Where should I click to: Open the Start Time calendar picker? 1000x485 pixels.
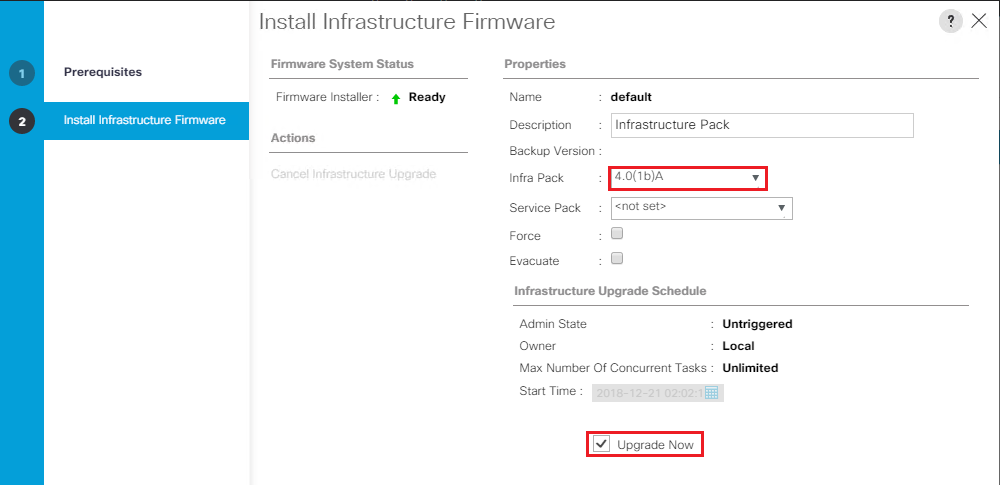pyautogui.click(x=712, y=392)
